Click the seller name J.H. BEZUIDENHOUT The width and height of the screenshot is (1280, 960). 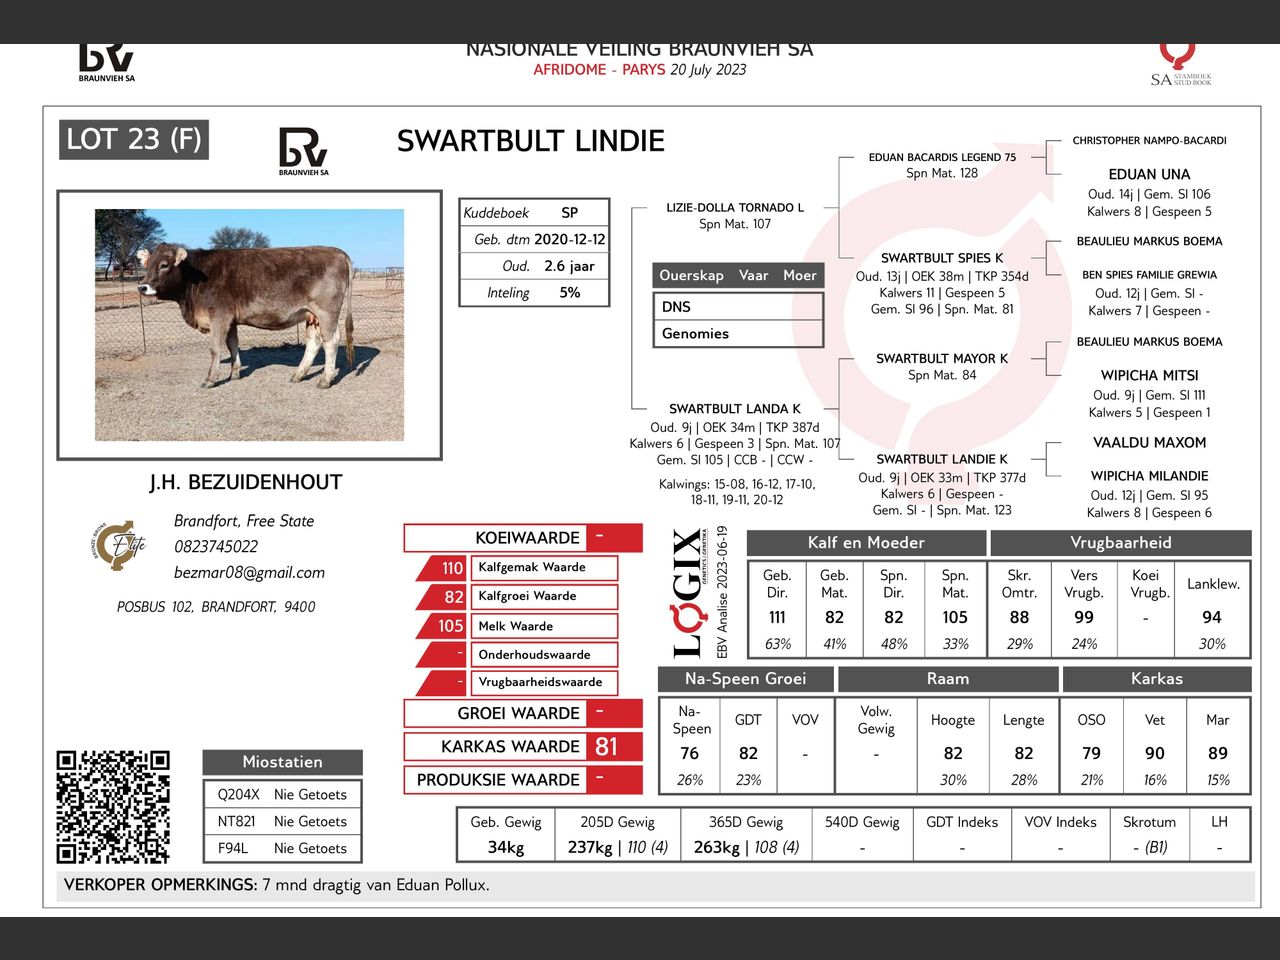[x=246, y=482]
